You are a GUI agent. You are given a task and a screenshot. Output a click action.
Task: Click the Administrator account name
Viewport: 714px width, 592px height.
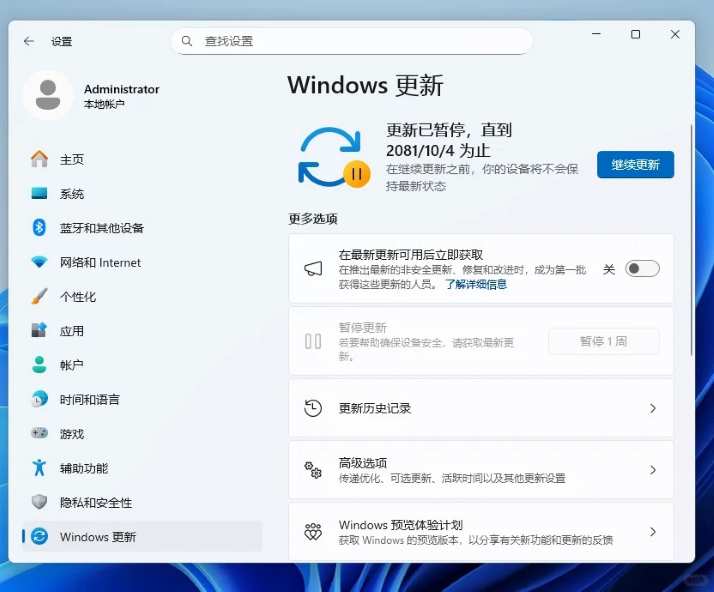[122, 89]
